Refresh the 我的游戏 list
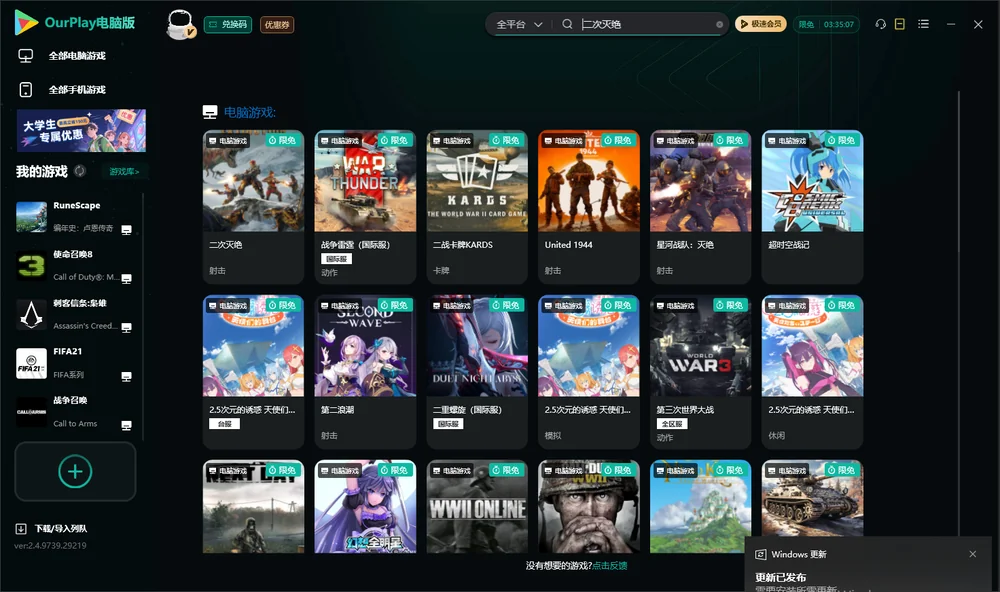Image resolution: width=1000 pixels, height=592 pixels. click(x=80, y=171)
